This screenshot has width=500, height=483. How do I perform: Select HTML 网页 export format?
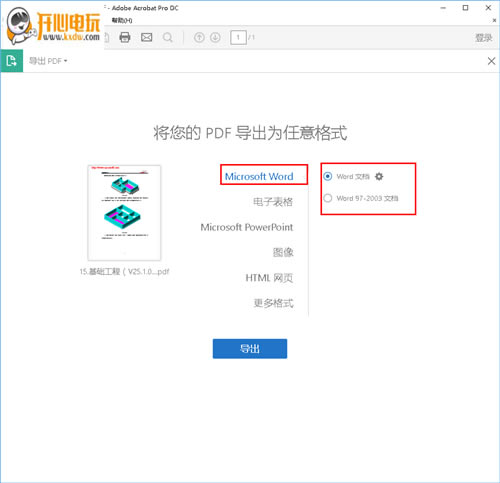click(x=269, y=278)
